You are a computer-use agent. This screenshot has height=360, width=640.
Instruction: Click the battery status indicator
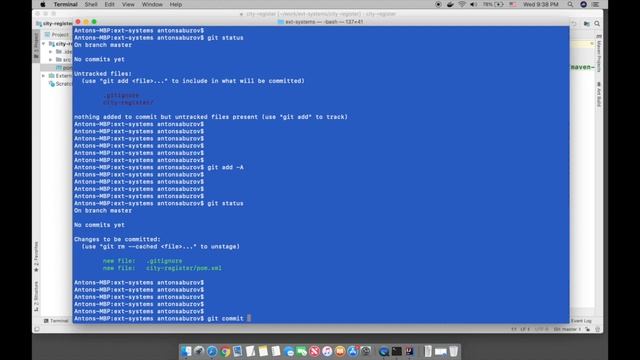pos(493,4)
